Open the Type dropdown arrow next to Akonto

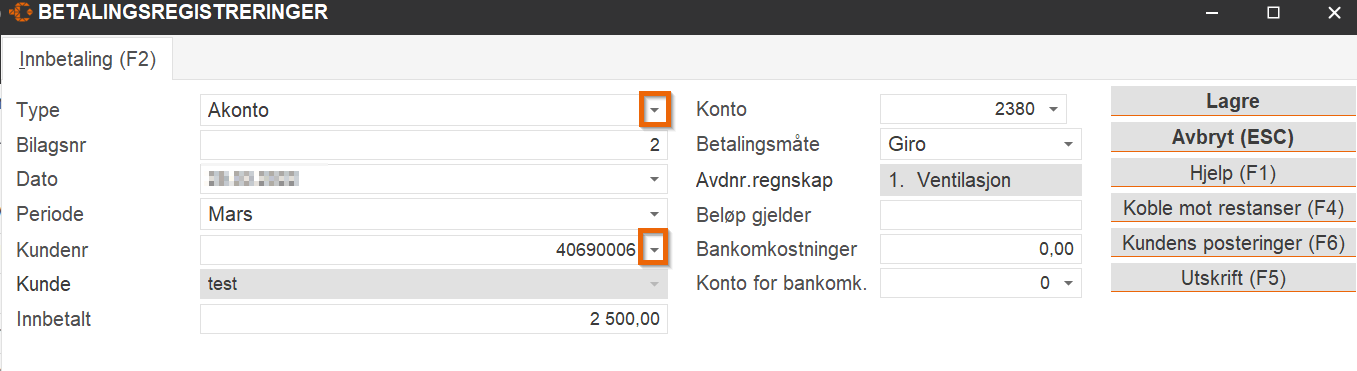click(654, 110)
